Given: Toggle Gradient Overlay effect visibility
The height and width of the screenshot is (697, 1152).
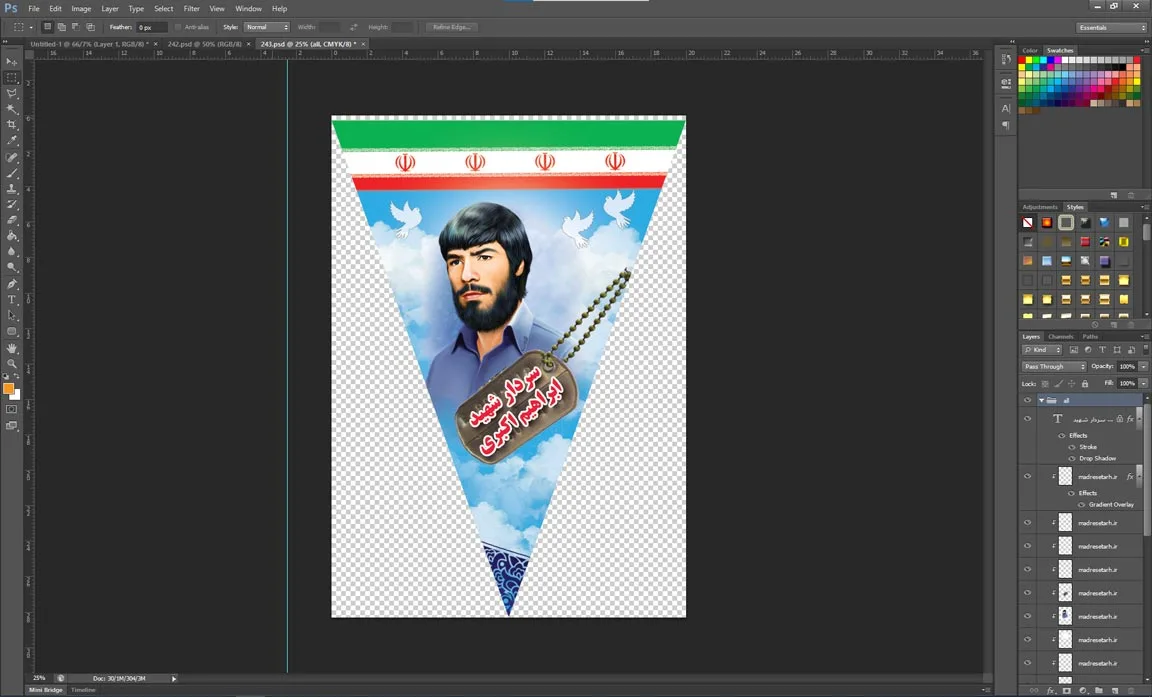Looking at the screenshot, I should click(1081, 505).
